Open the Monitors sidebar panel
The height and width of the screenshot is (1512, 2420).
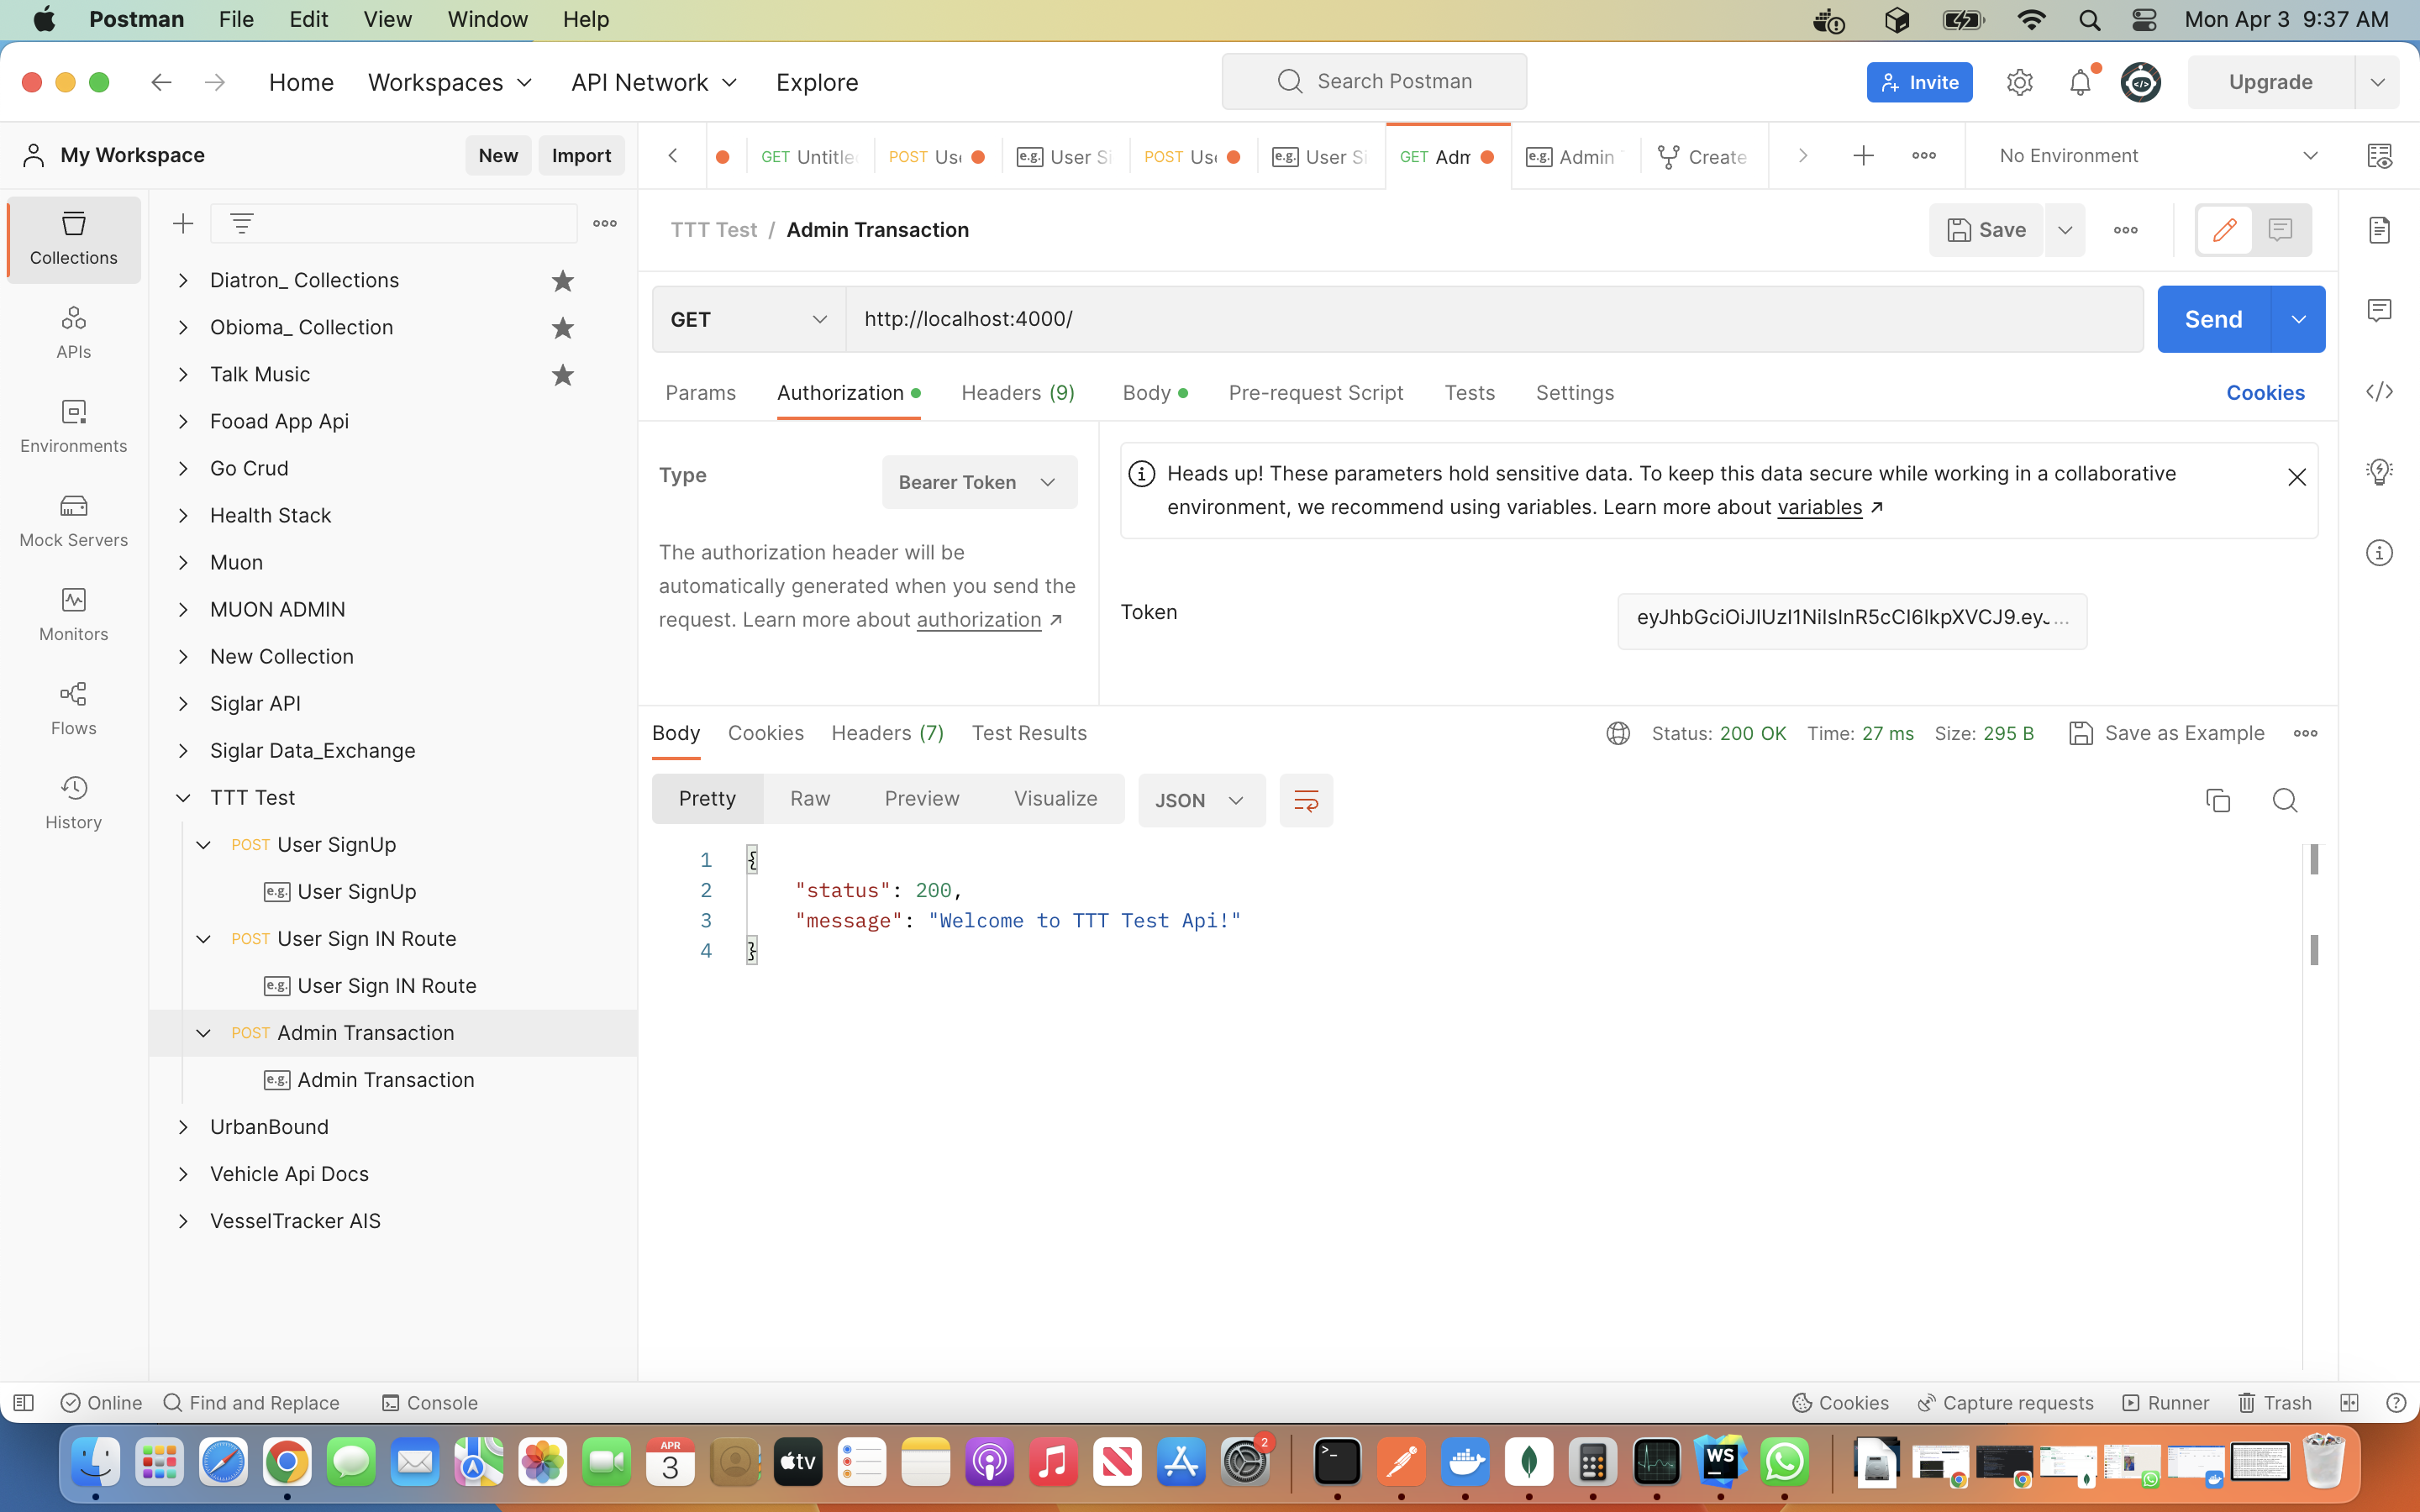pyautogui.click(x=73, y=615)
